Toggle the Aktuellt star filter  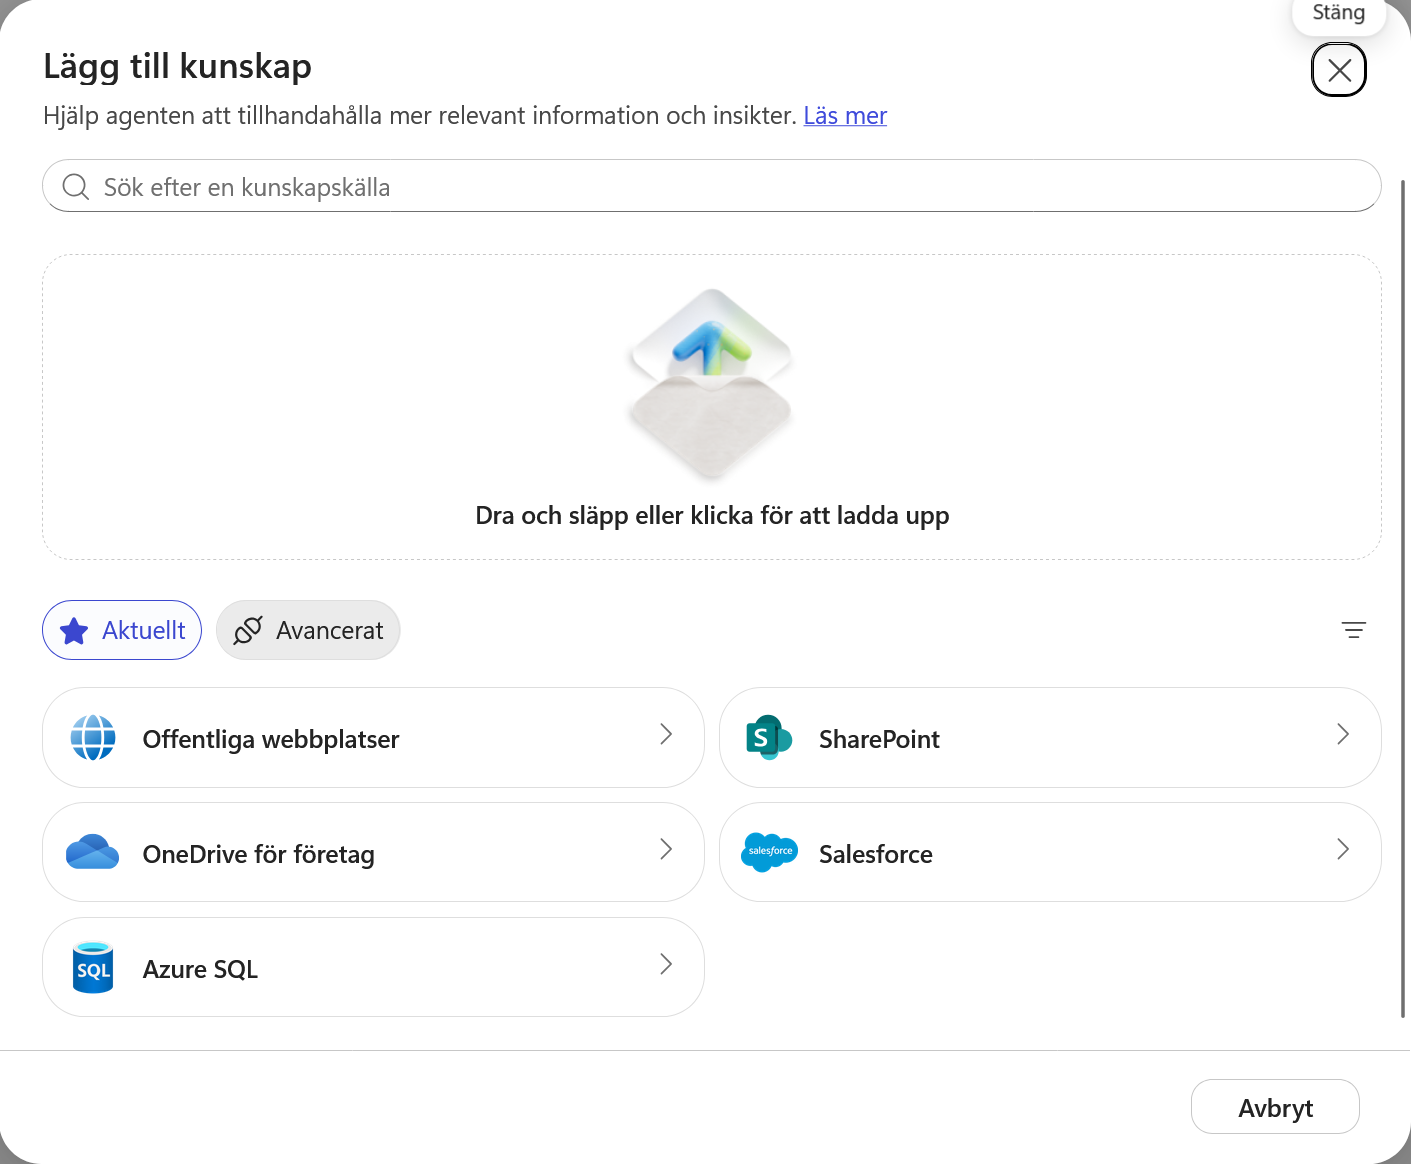(x=122, y=630)
